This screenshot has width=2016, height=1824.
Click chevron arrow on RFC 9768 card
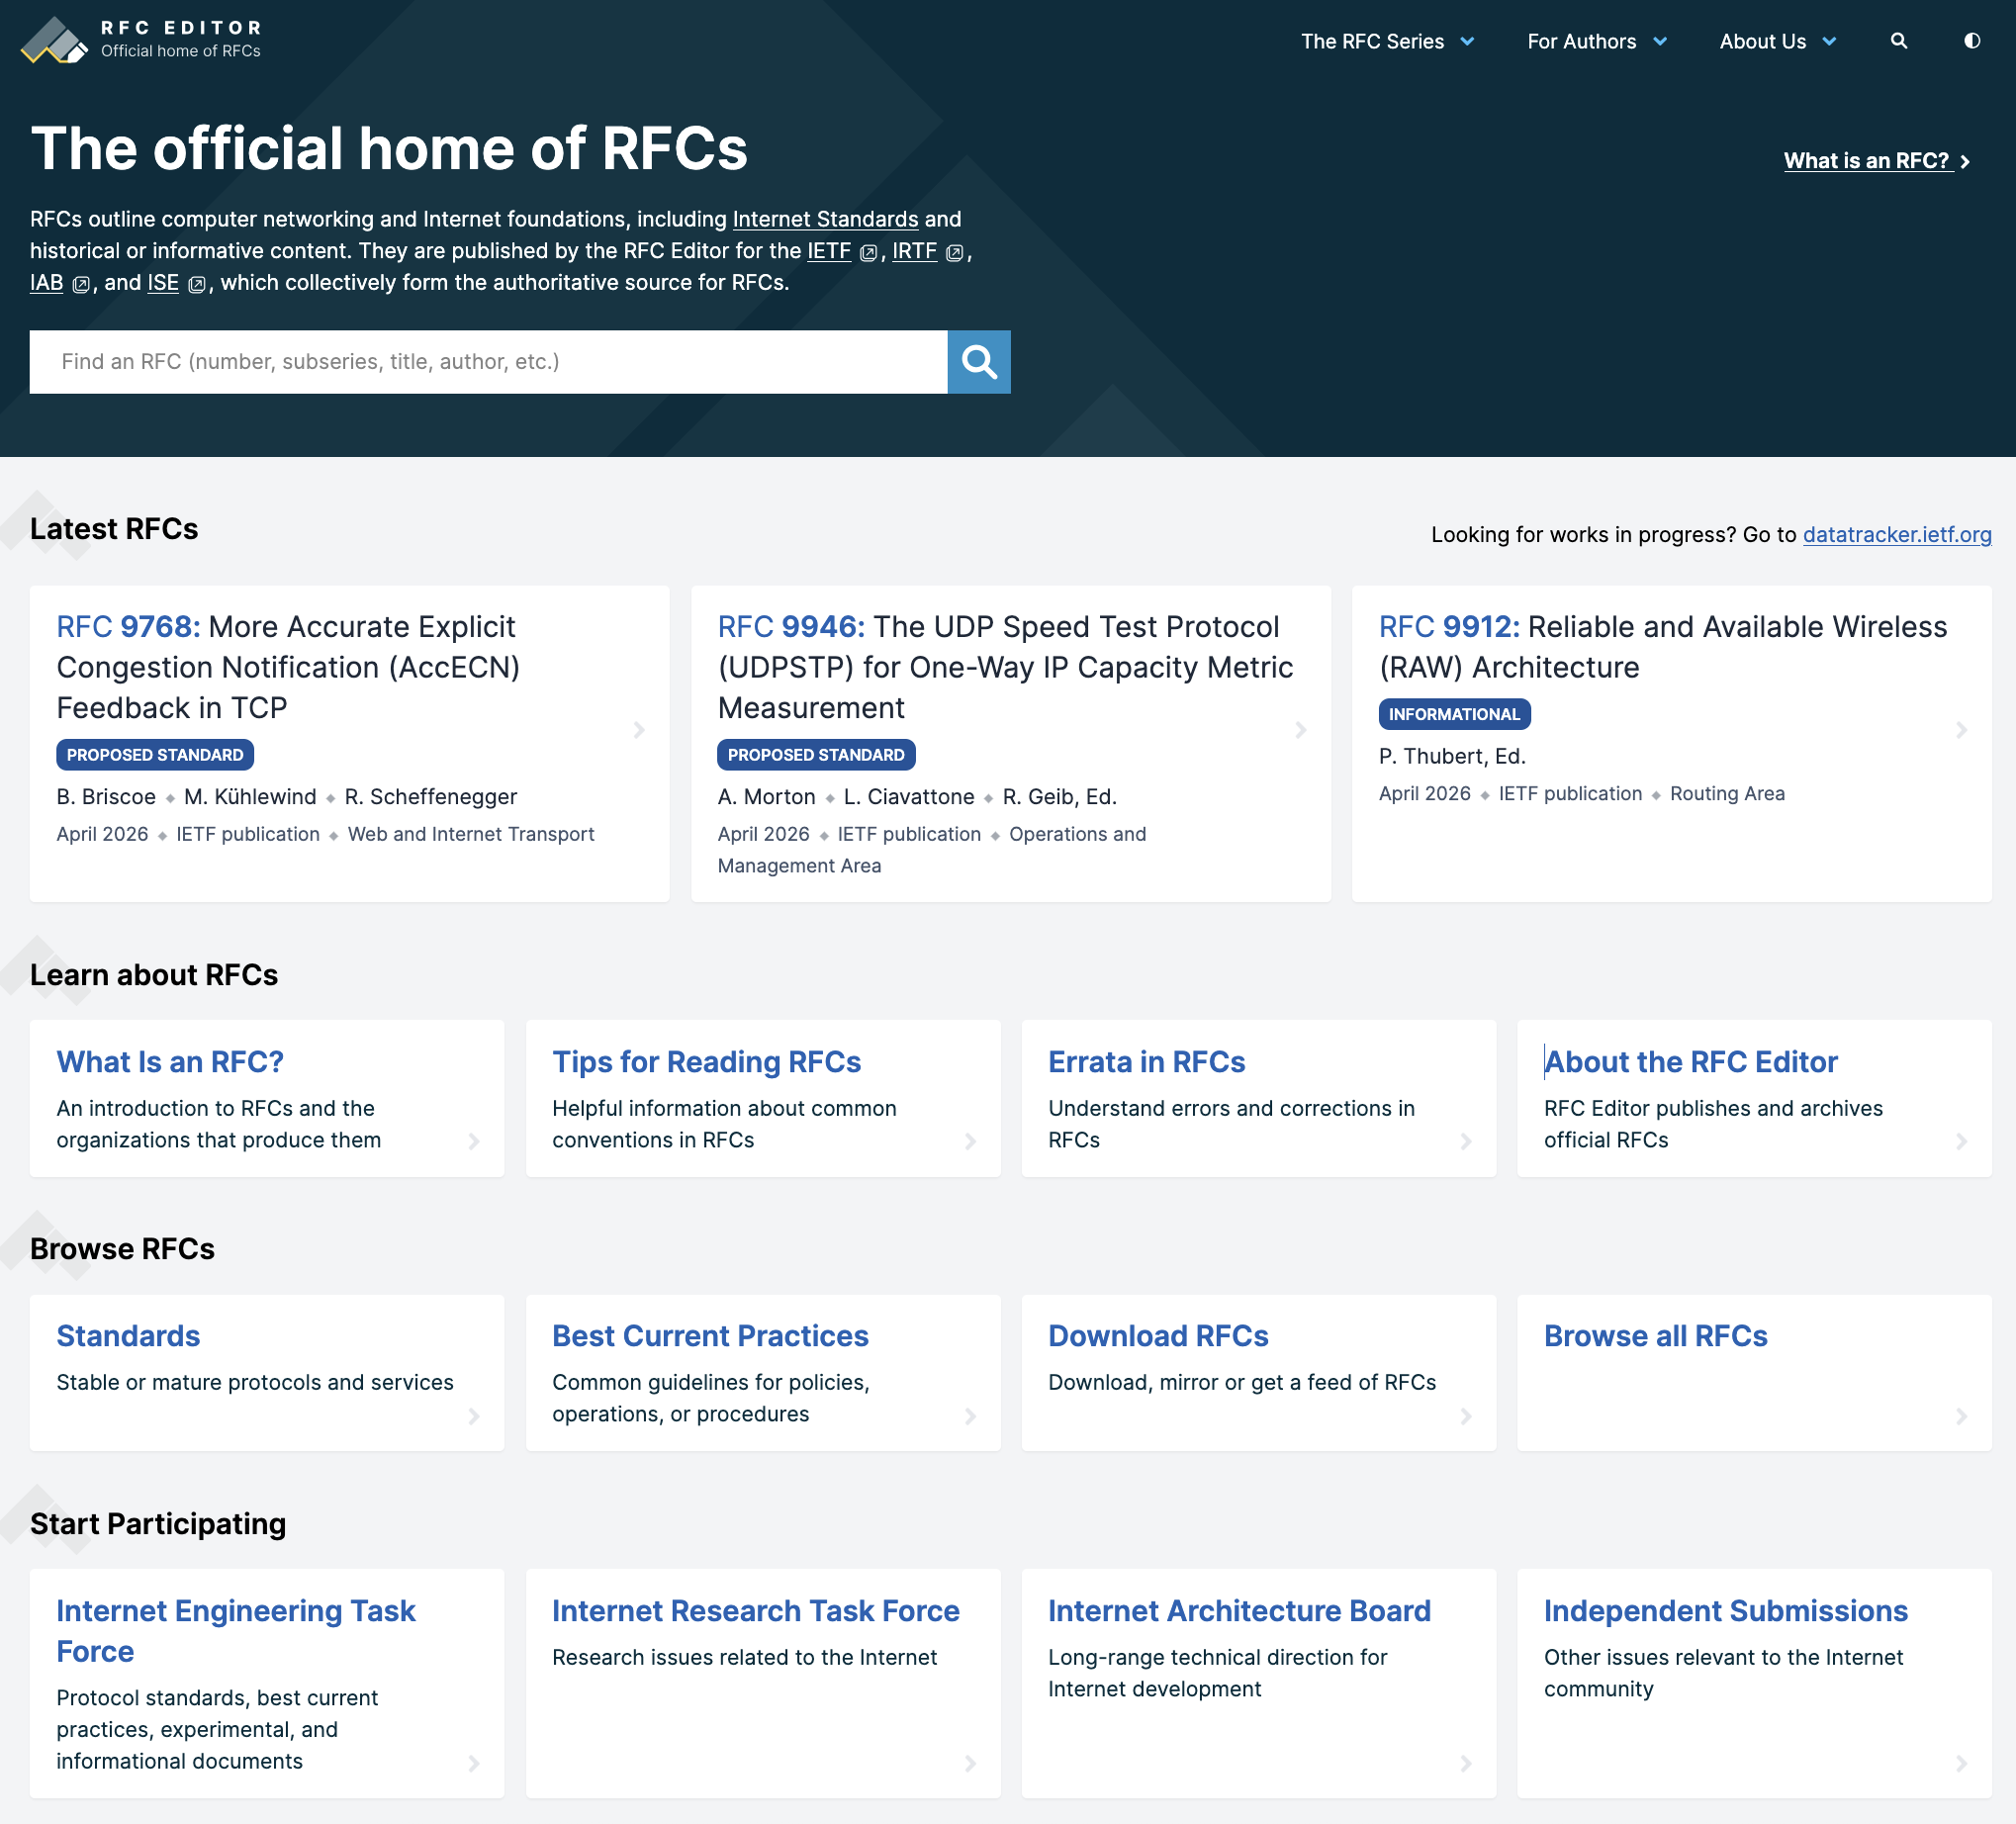pos(639,730)
